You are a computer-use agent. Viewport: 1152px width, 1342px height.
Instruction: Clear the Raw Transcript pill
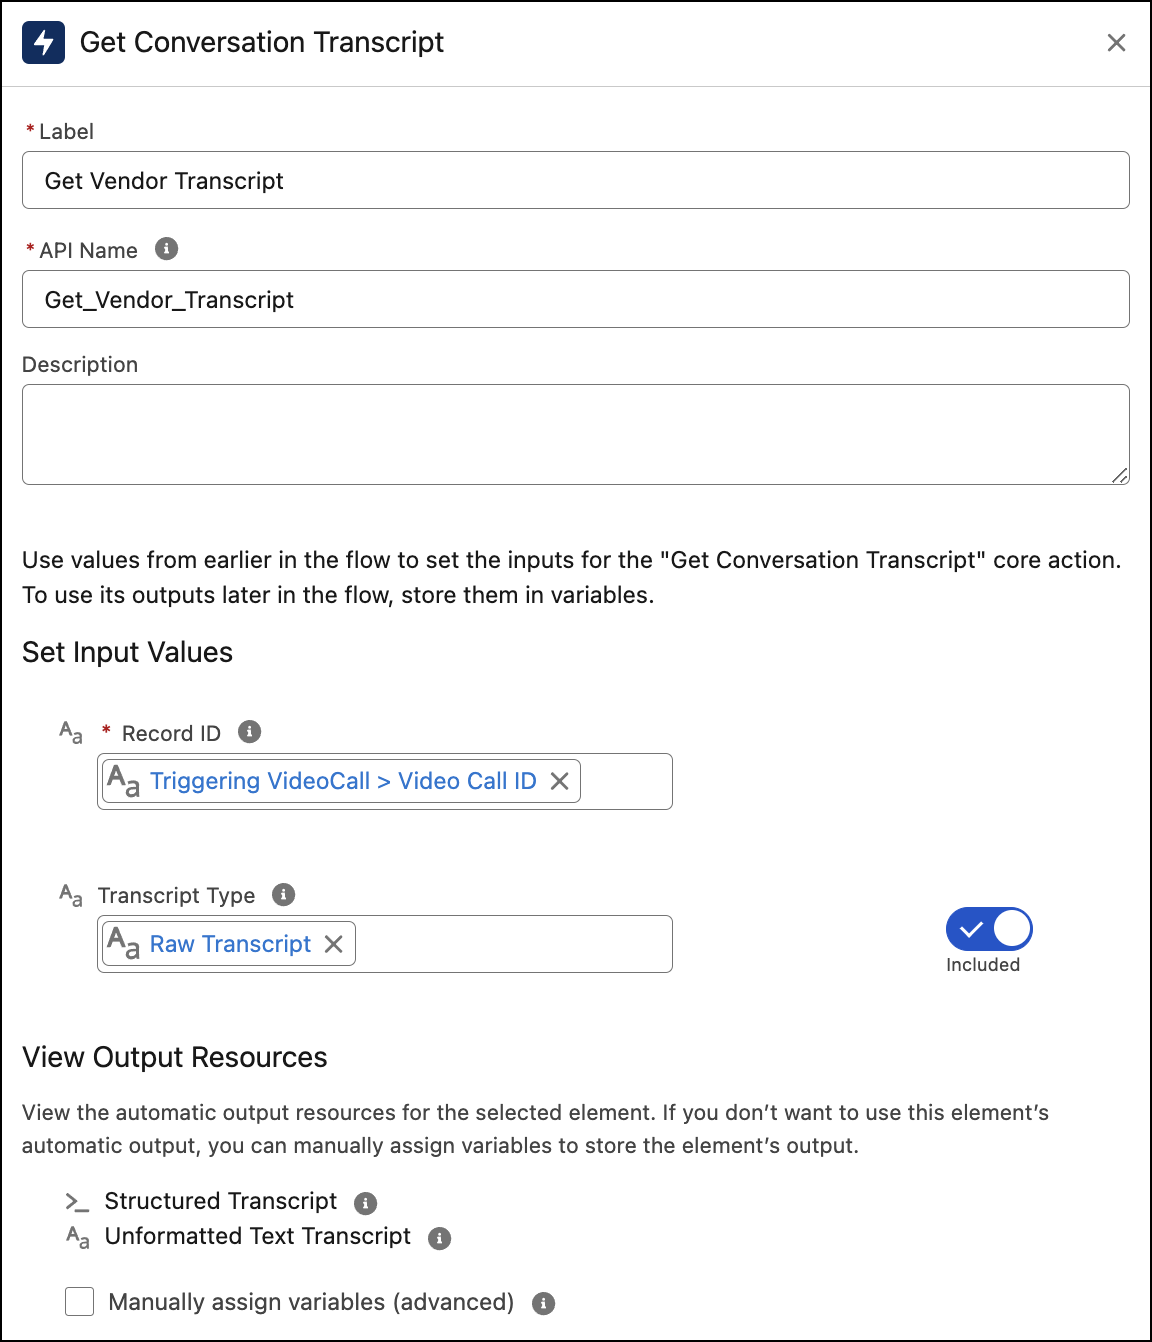tap(334, 944)
